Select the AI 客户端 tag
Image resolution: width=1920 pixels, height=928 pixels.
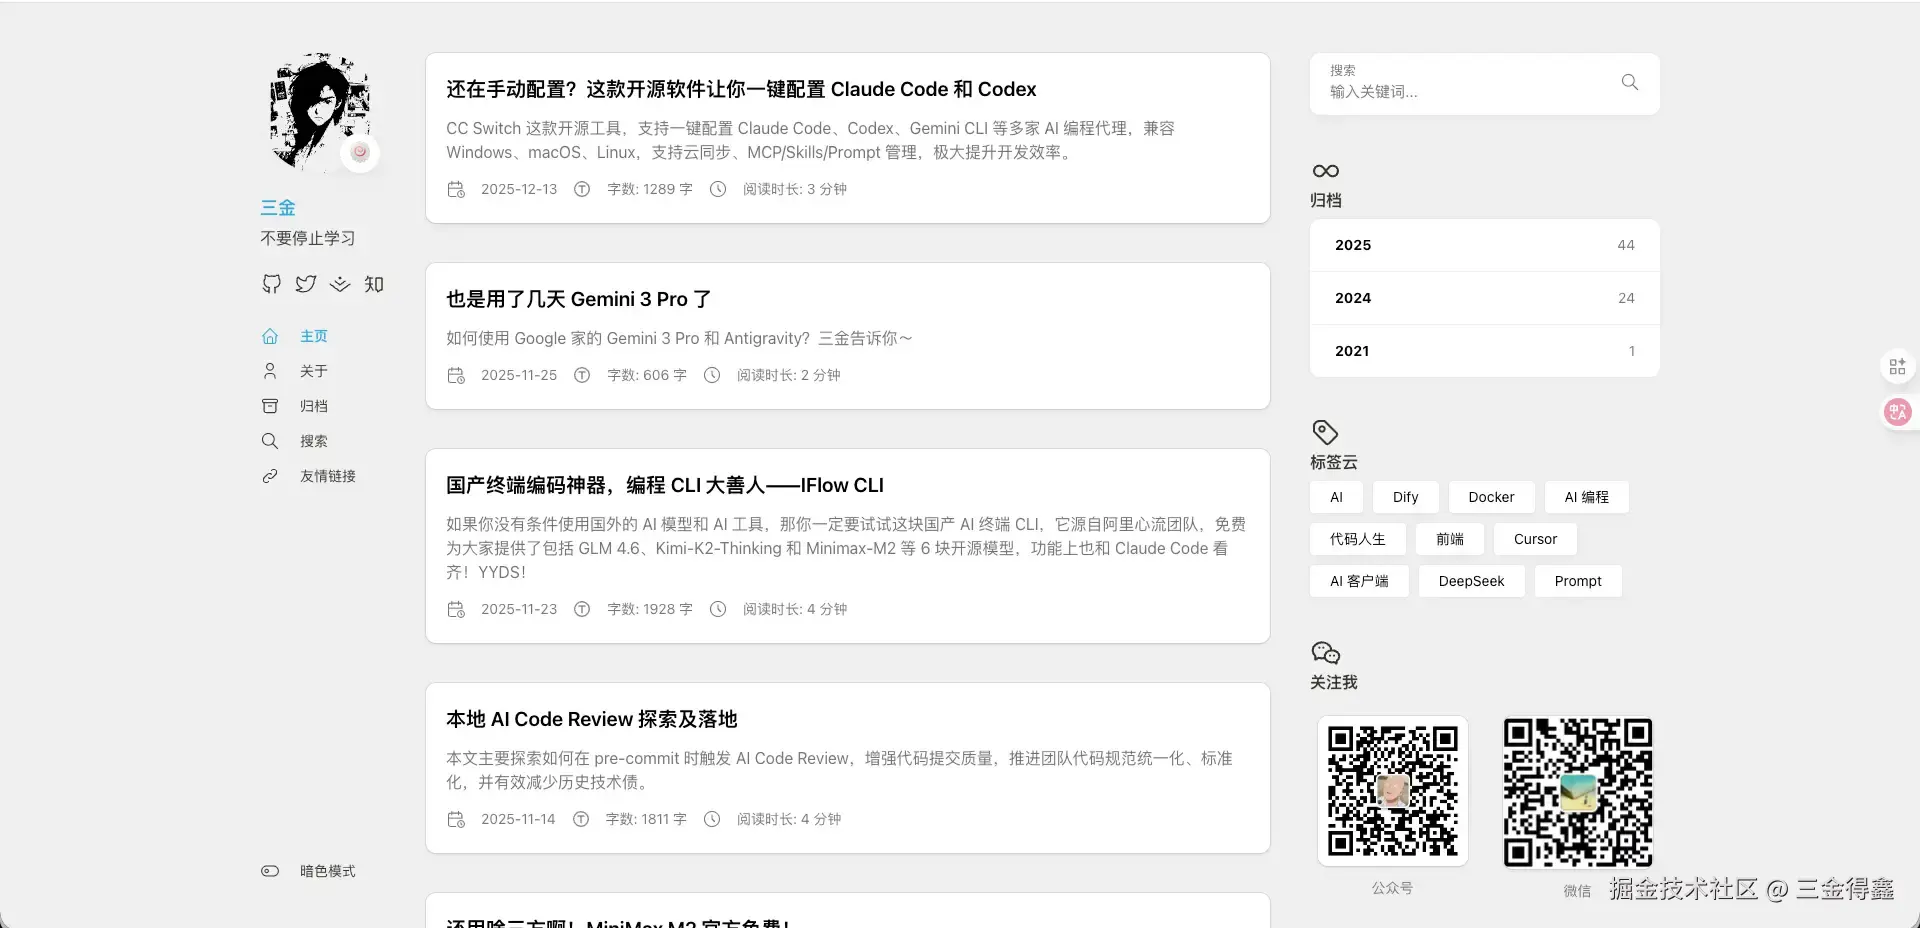(x=1360, y=581)
